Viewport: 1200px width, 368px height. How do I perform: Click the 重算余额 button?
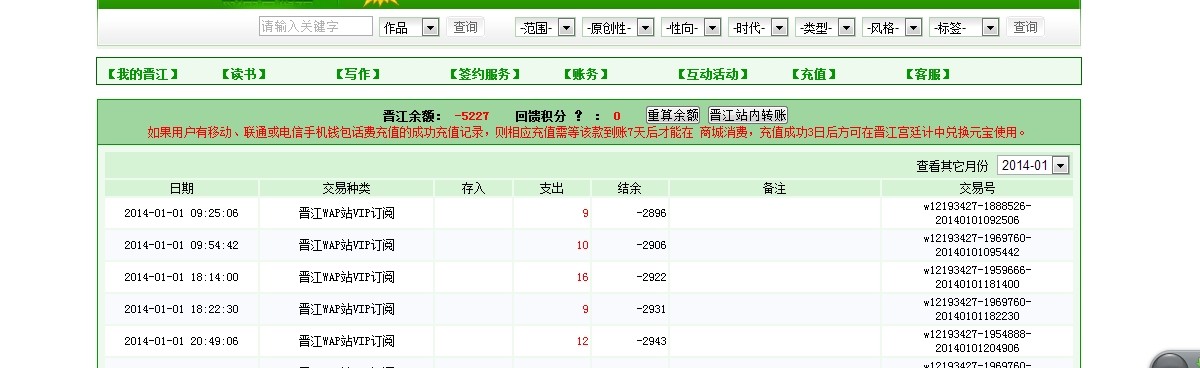point(673,115)
